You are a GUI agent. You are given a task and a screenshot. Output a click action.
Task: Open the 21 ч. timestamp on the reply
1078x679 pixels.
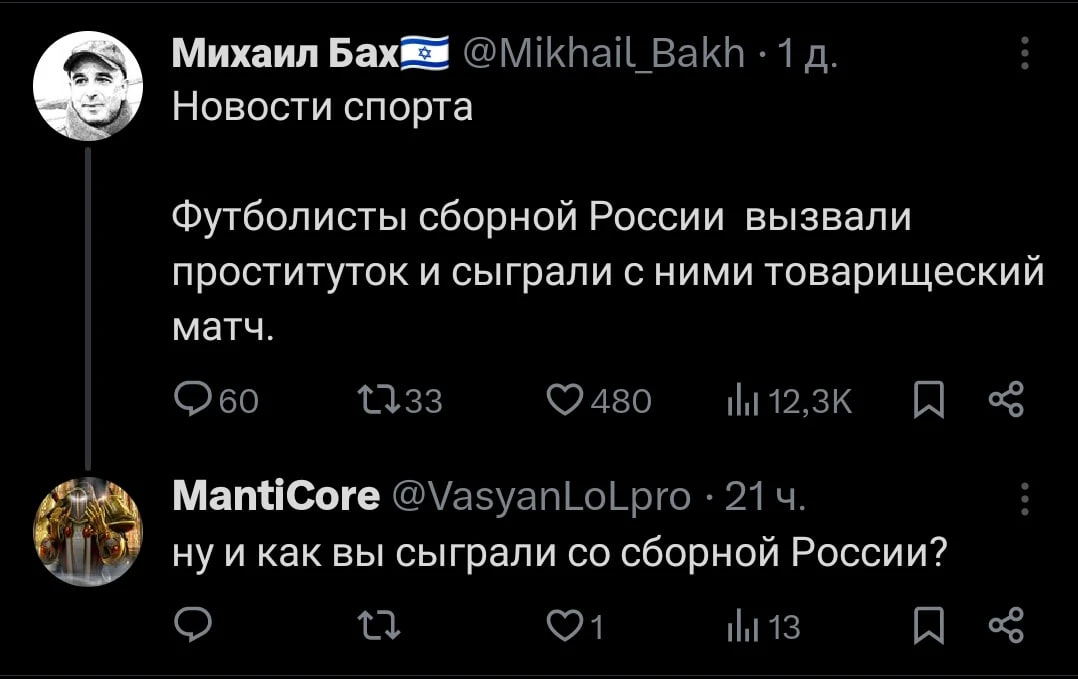pyautogui.click(x=764, y=496)
